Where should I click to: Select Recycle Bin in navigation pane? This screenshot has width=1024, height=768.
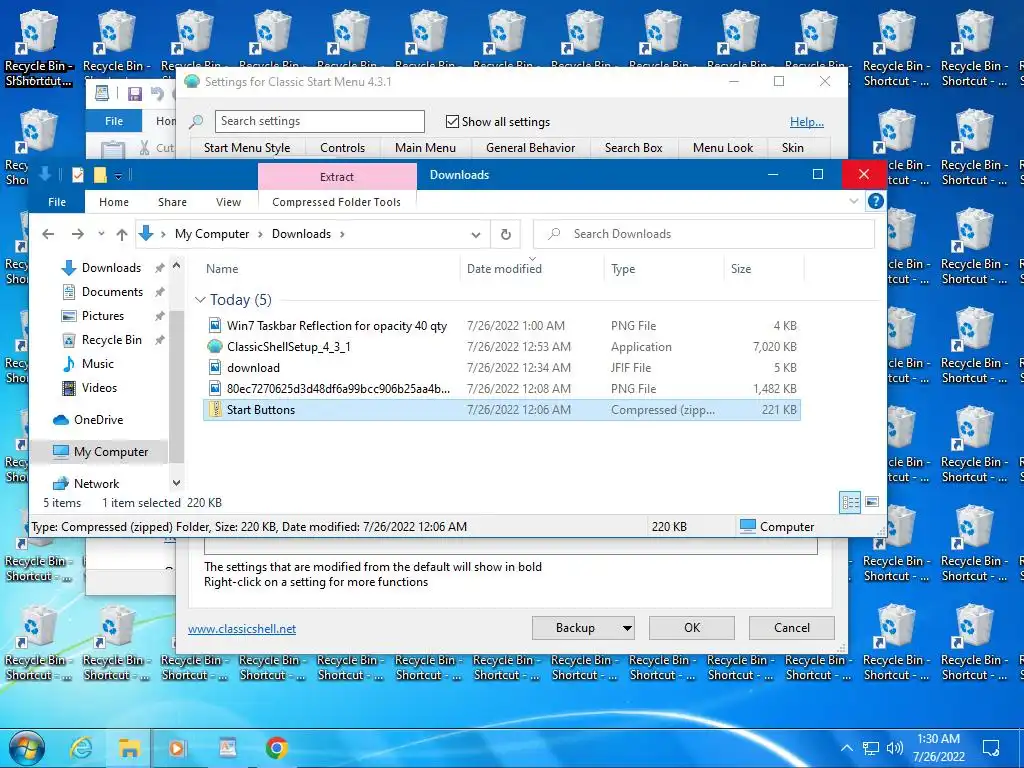(111, 340)
